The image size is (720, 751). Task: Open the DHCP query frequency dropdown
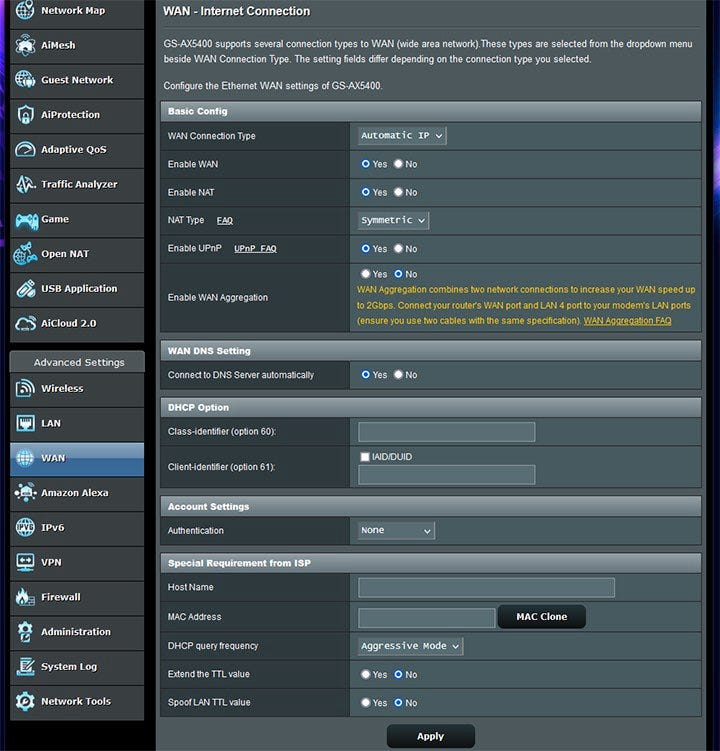click(x=410, y=646)
